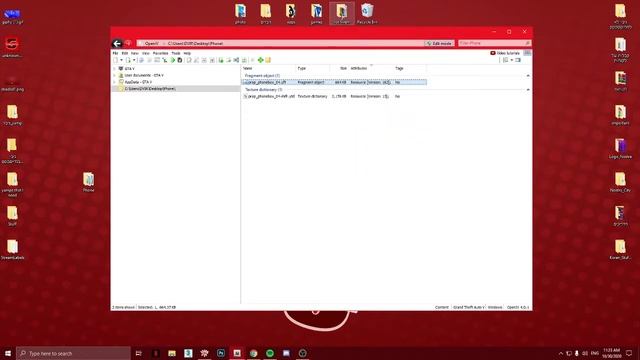The width and height of the screenshot is (640, 360).
Task: Select AppData - GTA V tree item
Action: [x=138, y=82]
